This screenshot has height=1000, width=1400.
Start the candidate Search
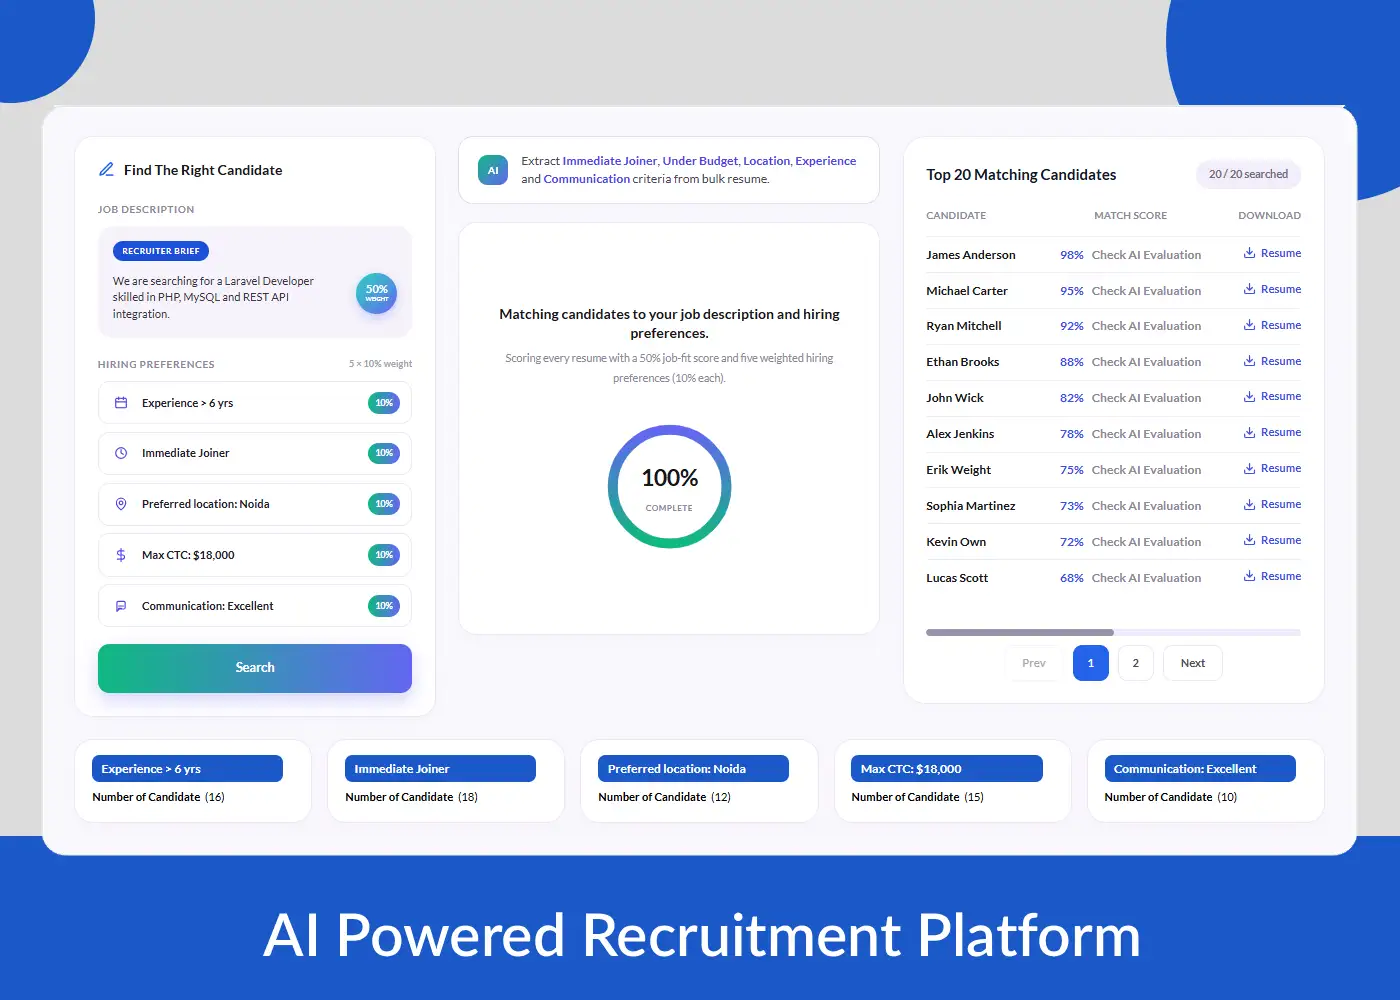click(255, 668)
